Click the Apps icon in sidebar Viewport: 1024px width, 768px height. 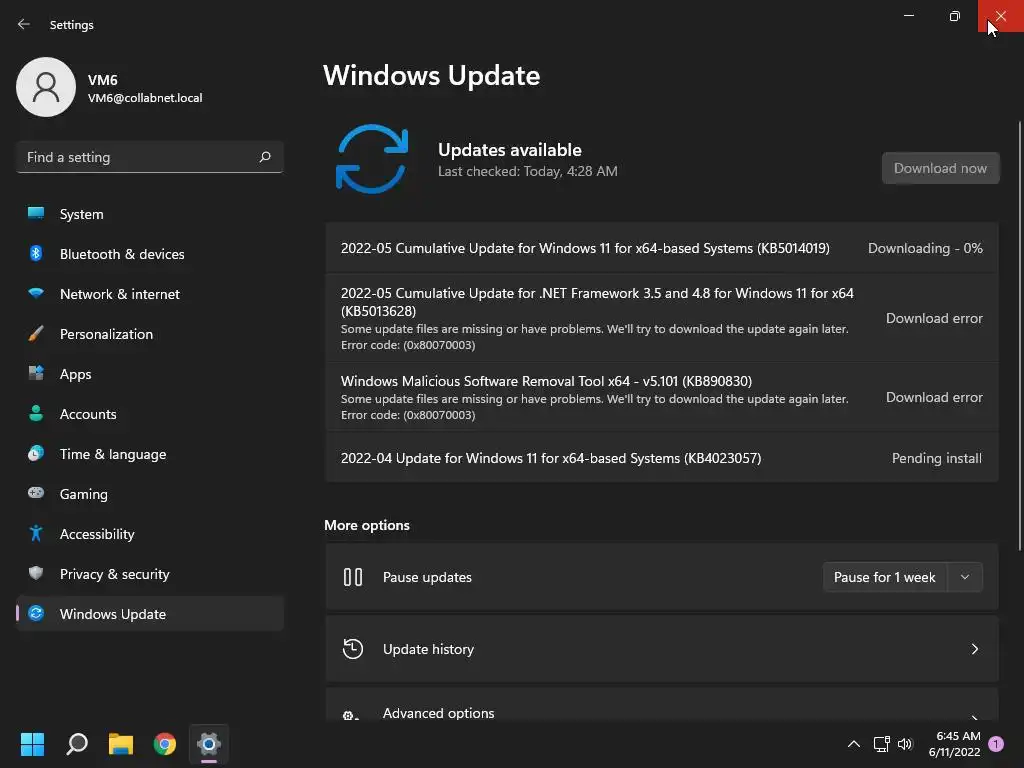[x=36, y=374]
